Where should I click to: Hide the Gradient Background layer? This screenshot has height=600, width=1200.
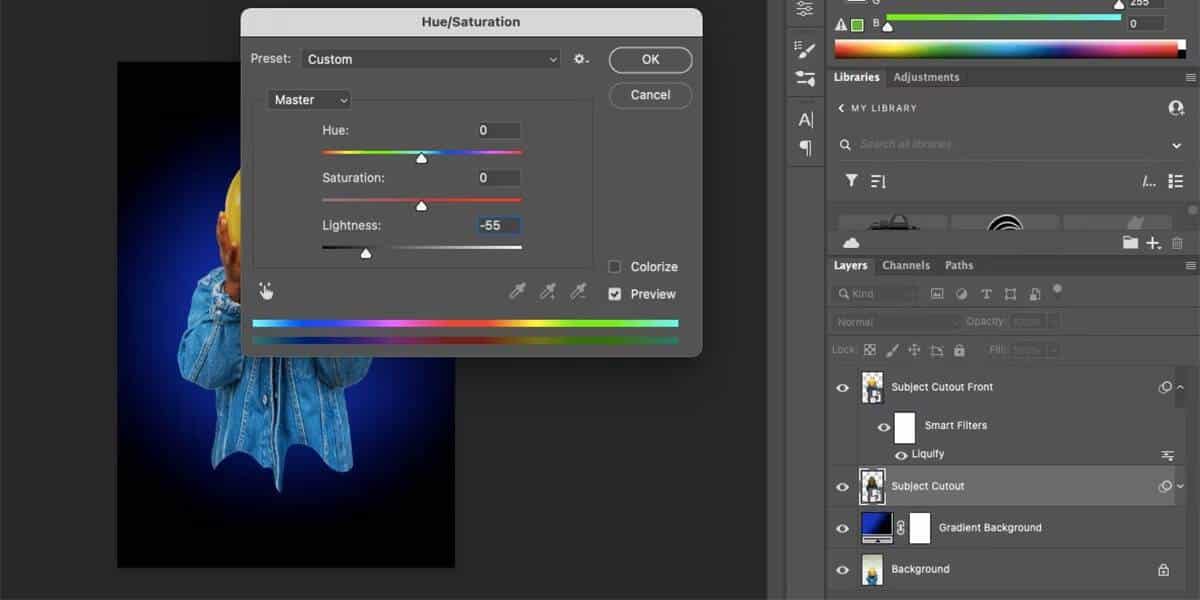click(x=843, y=527)
